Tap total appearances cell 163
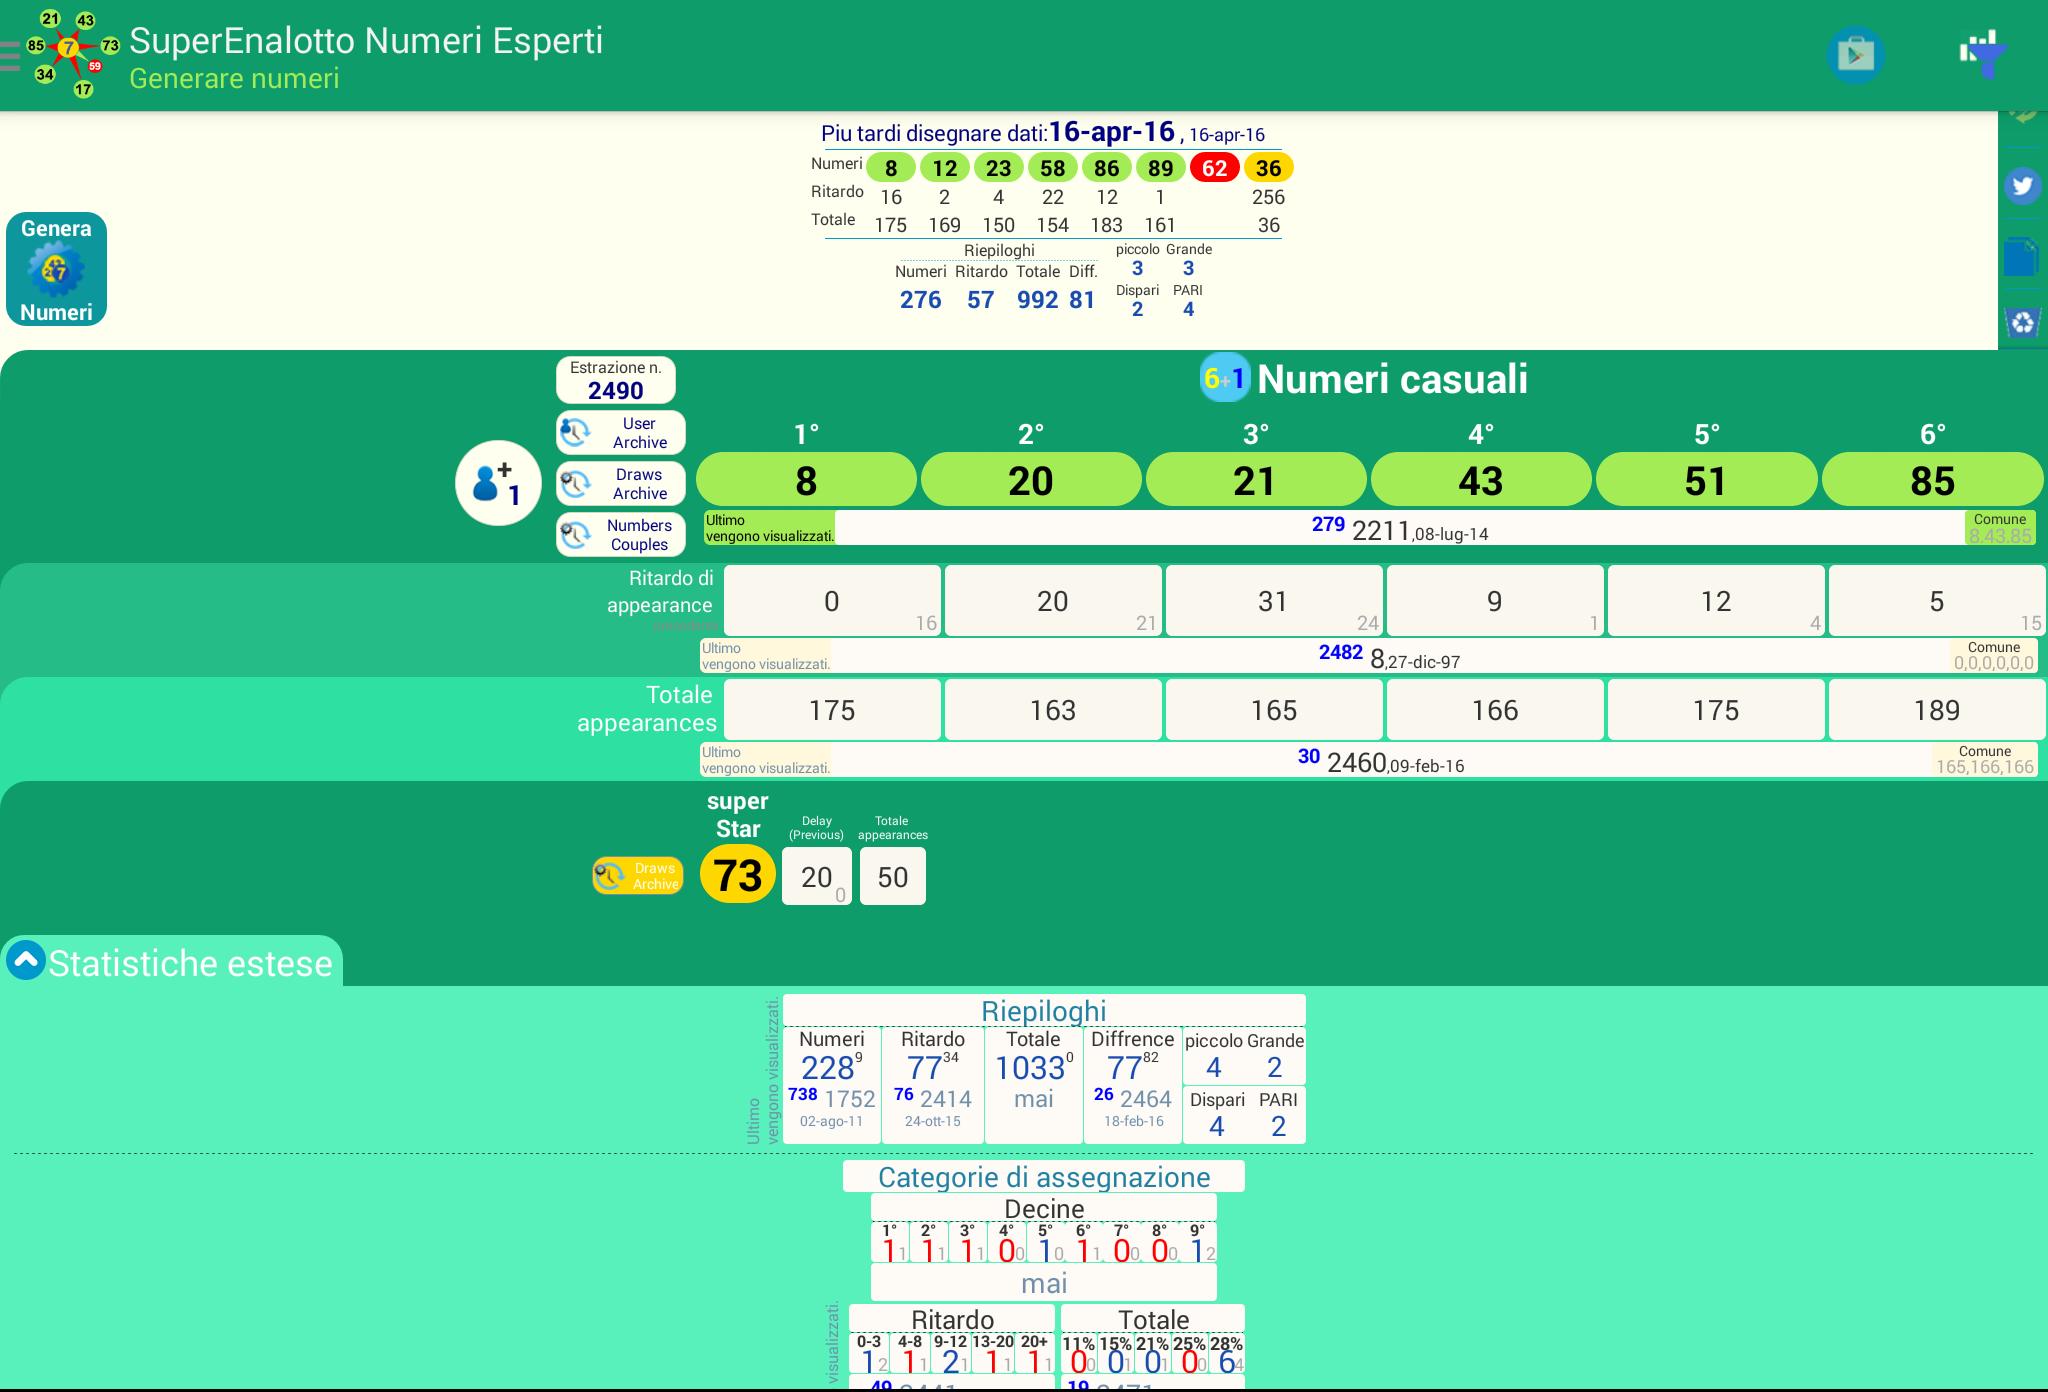2048x1392 pixels. coord(1053,710)
